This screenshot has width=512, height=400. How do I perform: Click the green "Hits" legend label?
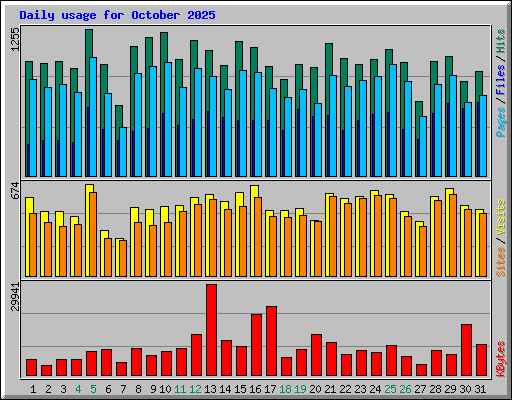500,41
